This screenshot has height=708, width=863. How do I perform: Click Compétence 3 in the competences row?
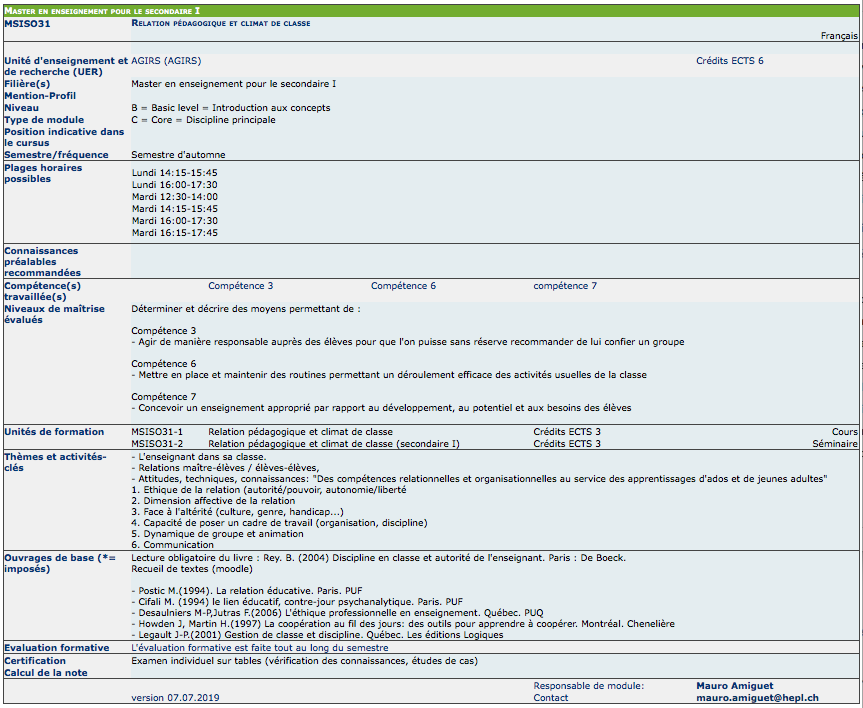pos(240,286)
